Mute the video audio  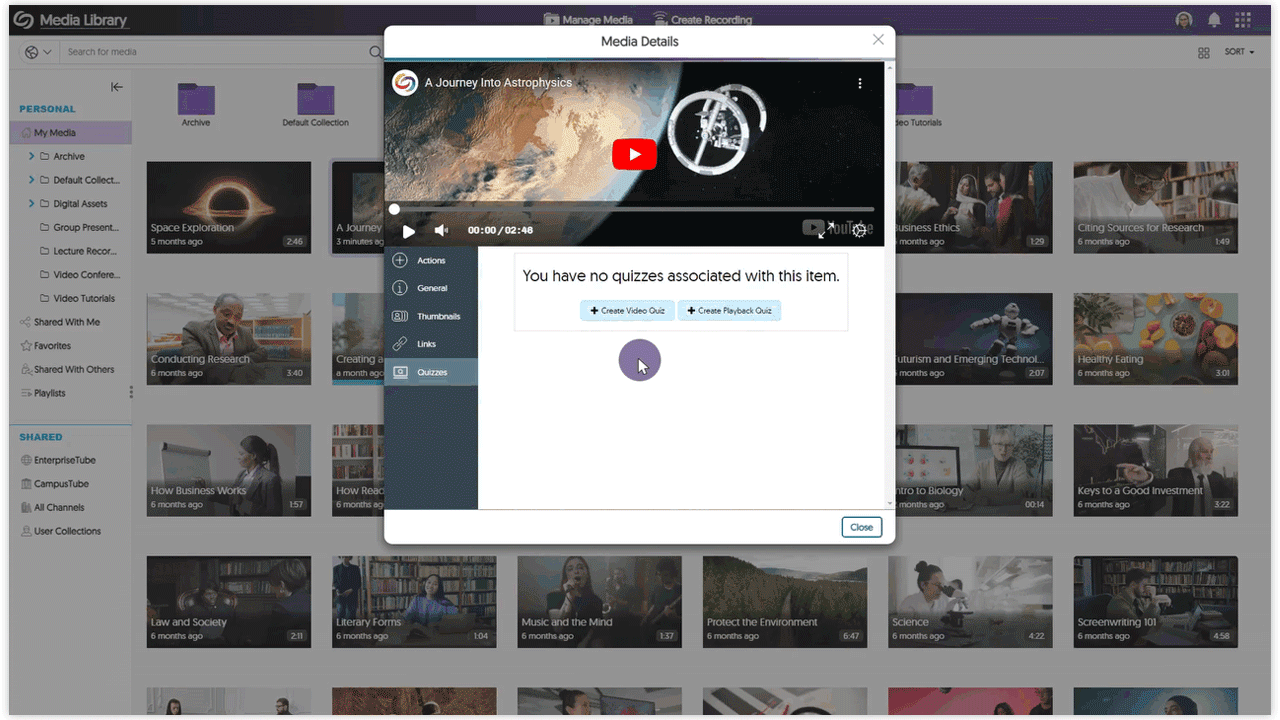[x=441, y=230]
